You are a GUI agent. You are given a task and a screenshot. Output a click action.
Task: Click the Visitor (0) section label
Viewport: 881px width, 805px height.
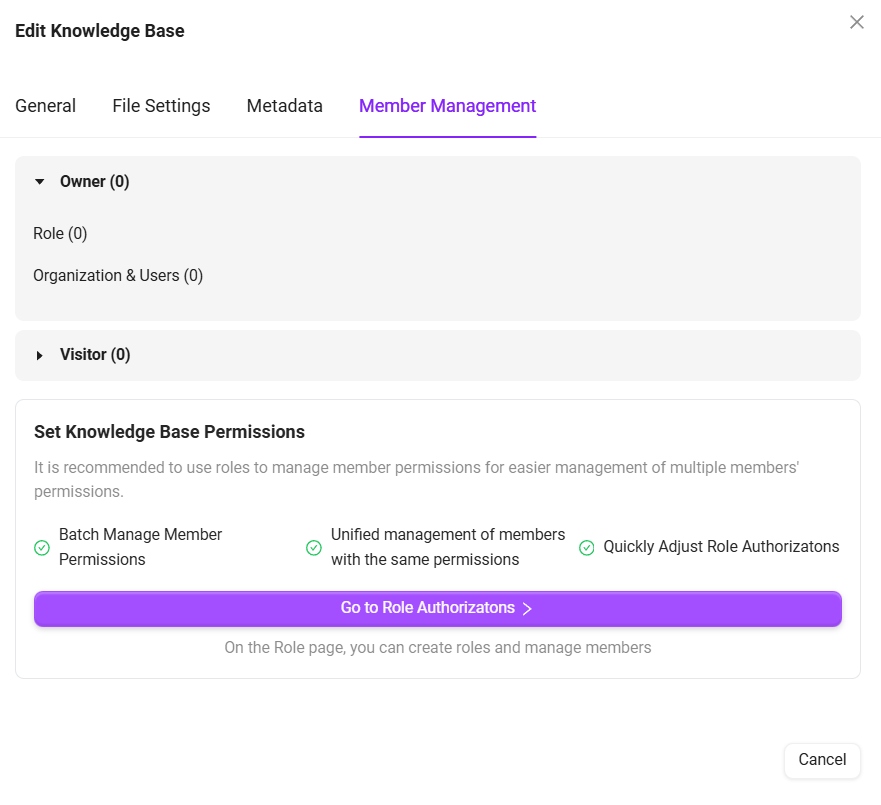click(x=95, y=355)
